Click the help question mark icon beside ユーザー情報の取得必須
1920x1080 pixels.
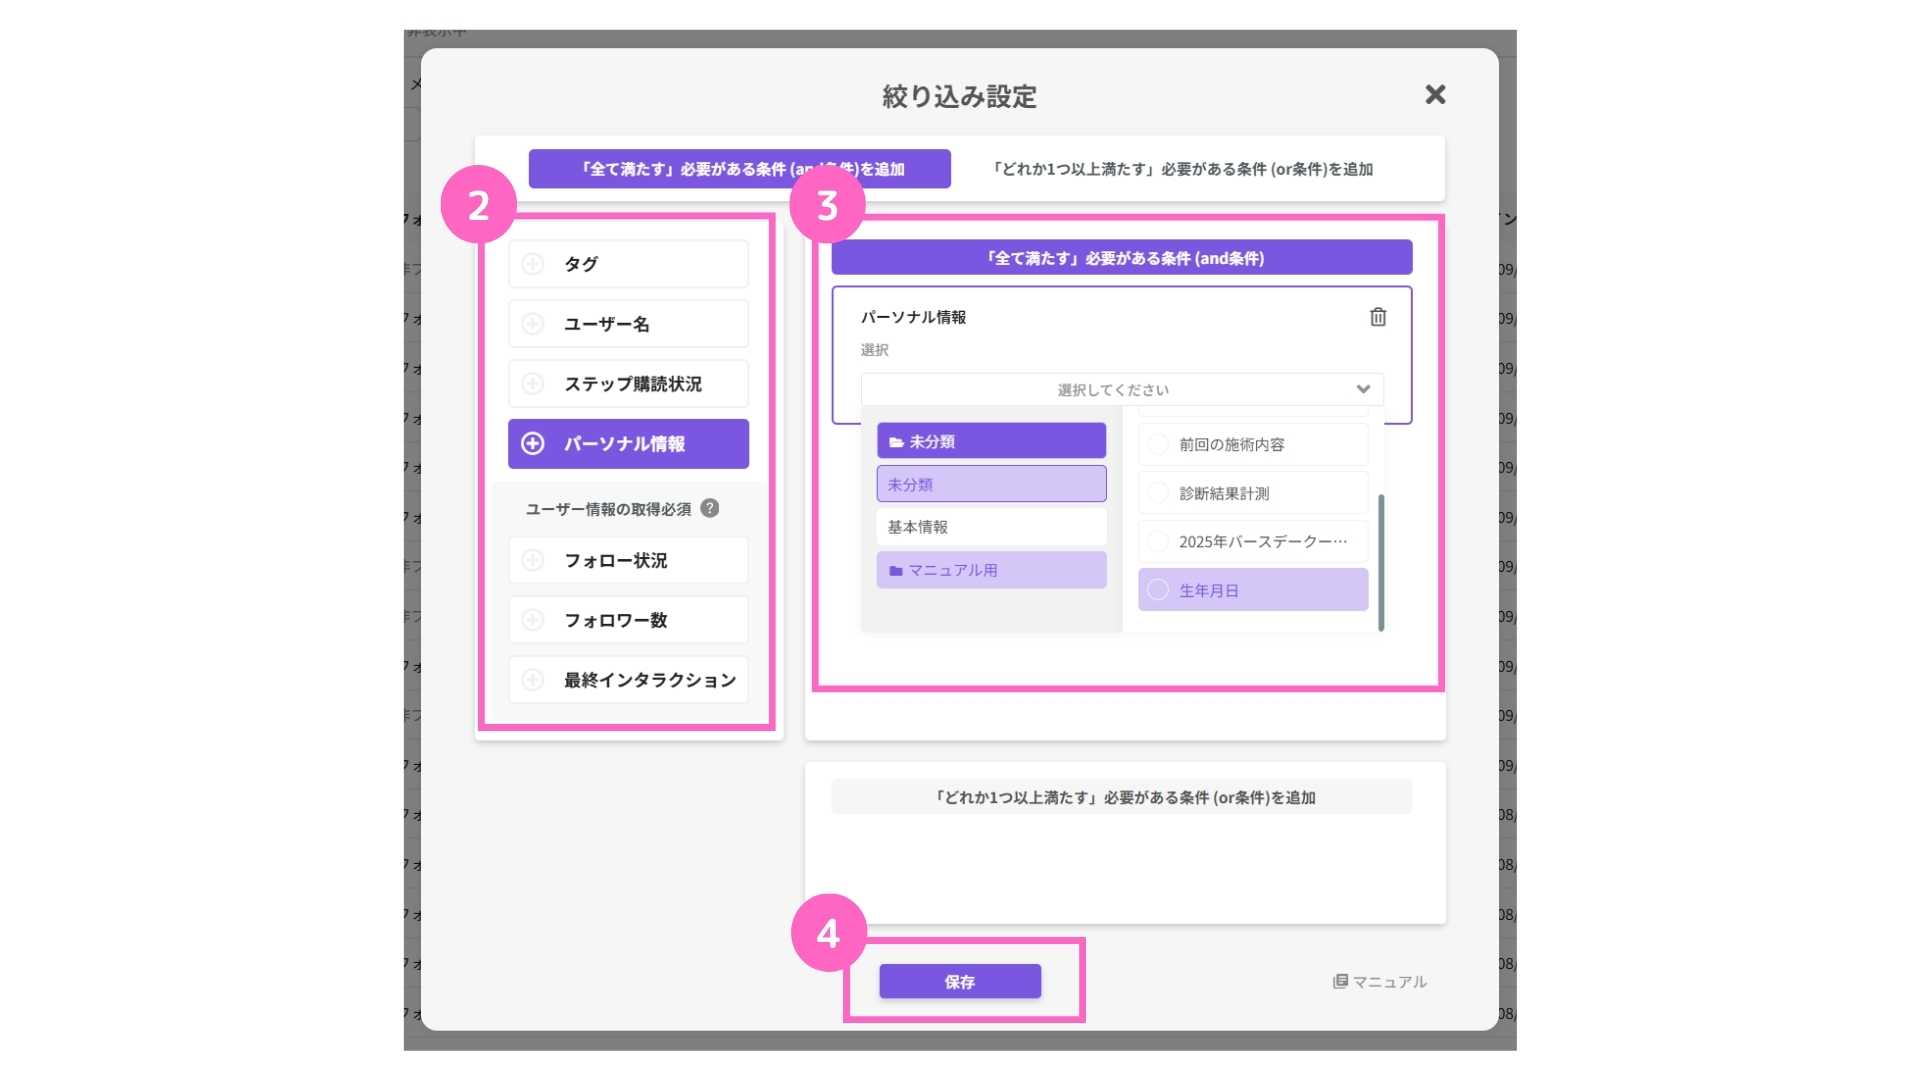[710, 508]
